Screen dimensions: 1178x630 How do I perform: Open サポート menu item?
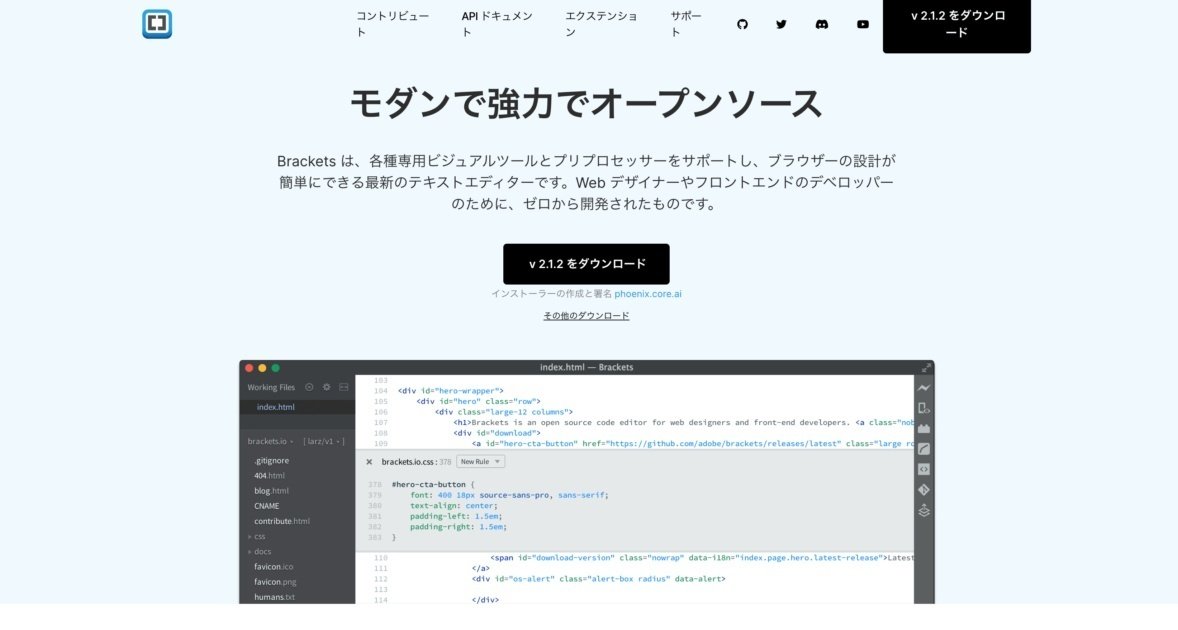click(x=686, y=24)
